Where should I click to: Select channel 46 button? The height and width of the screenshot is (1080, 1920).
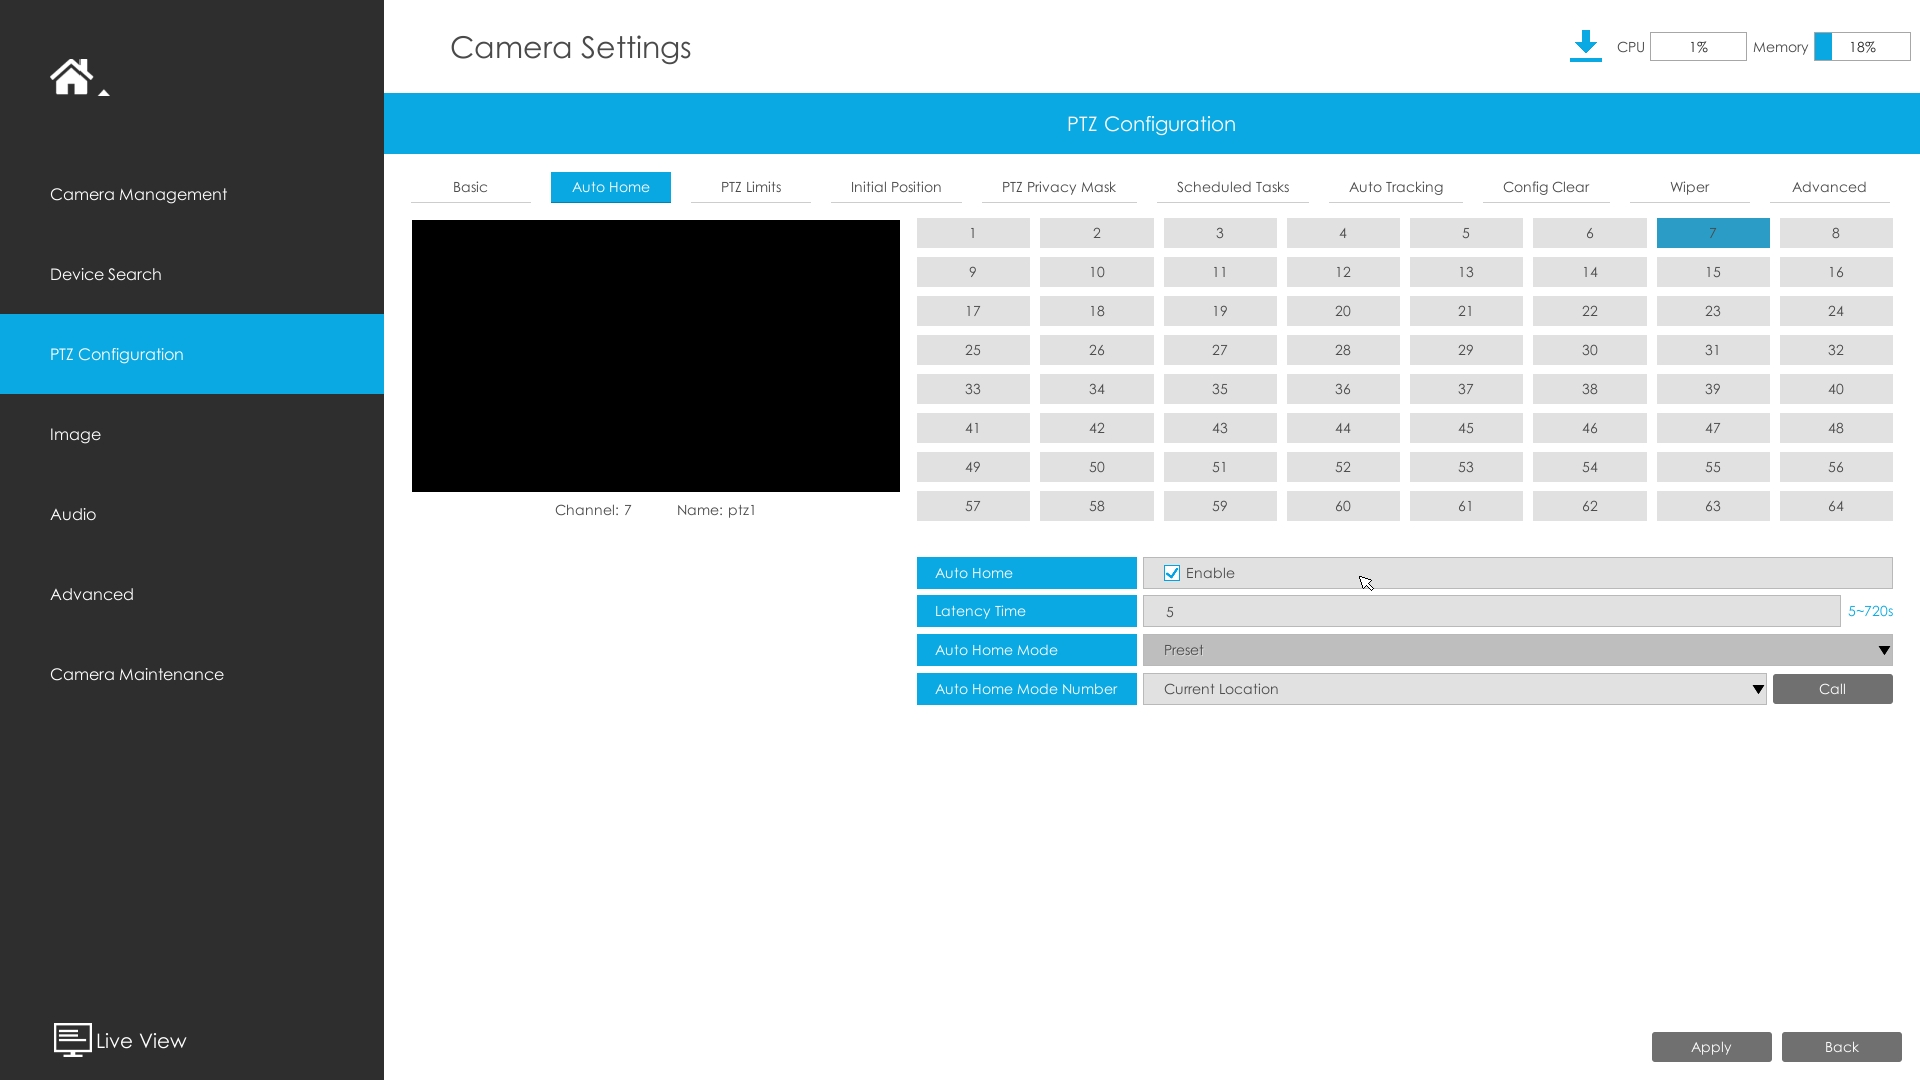pyautogui.click(x=1590, y=428)
